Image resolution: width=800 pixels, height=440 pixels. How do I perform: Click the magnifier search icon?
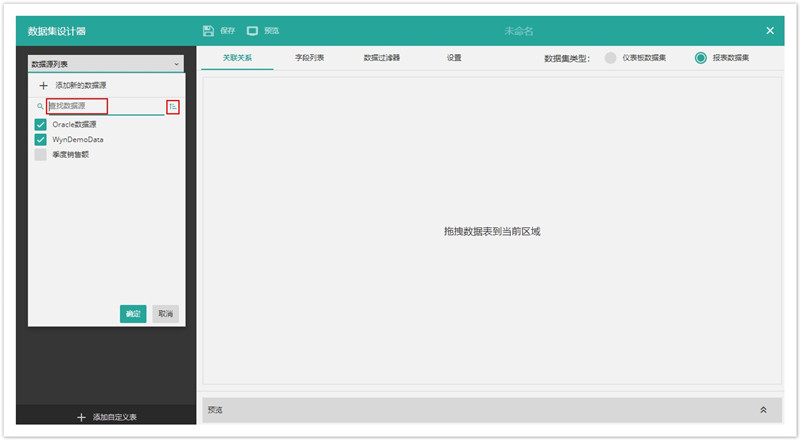pos(40,106)
